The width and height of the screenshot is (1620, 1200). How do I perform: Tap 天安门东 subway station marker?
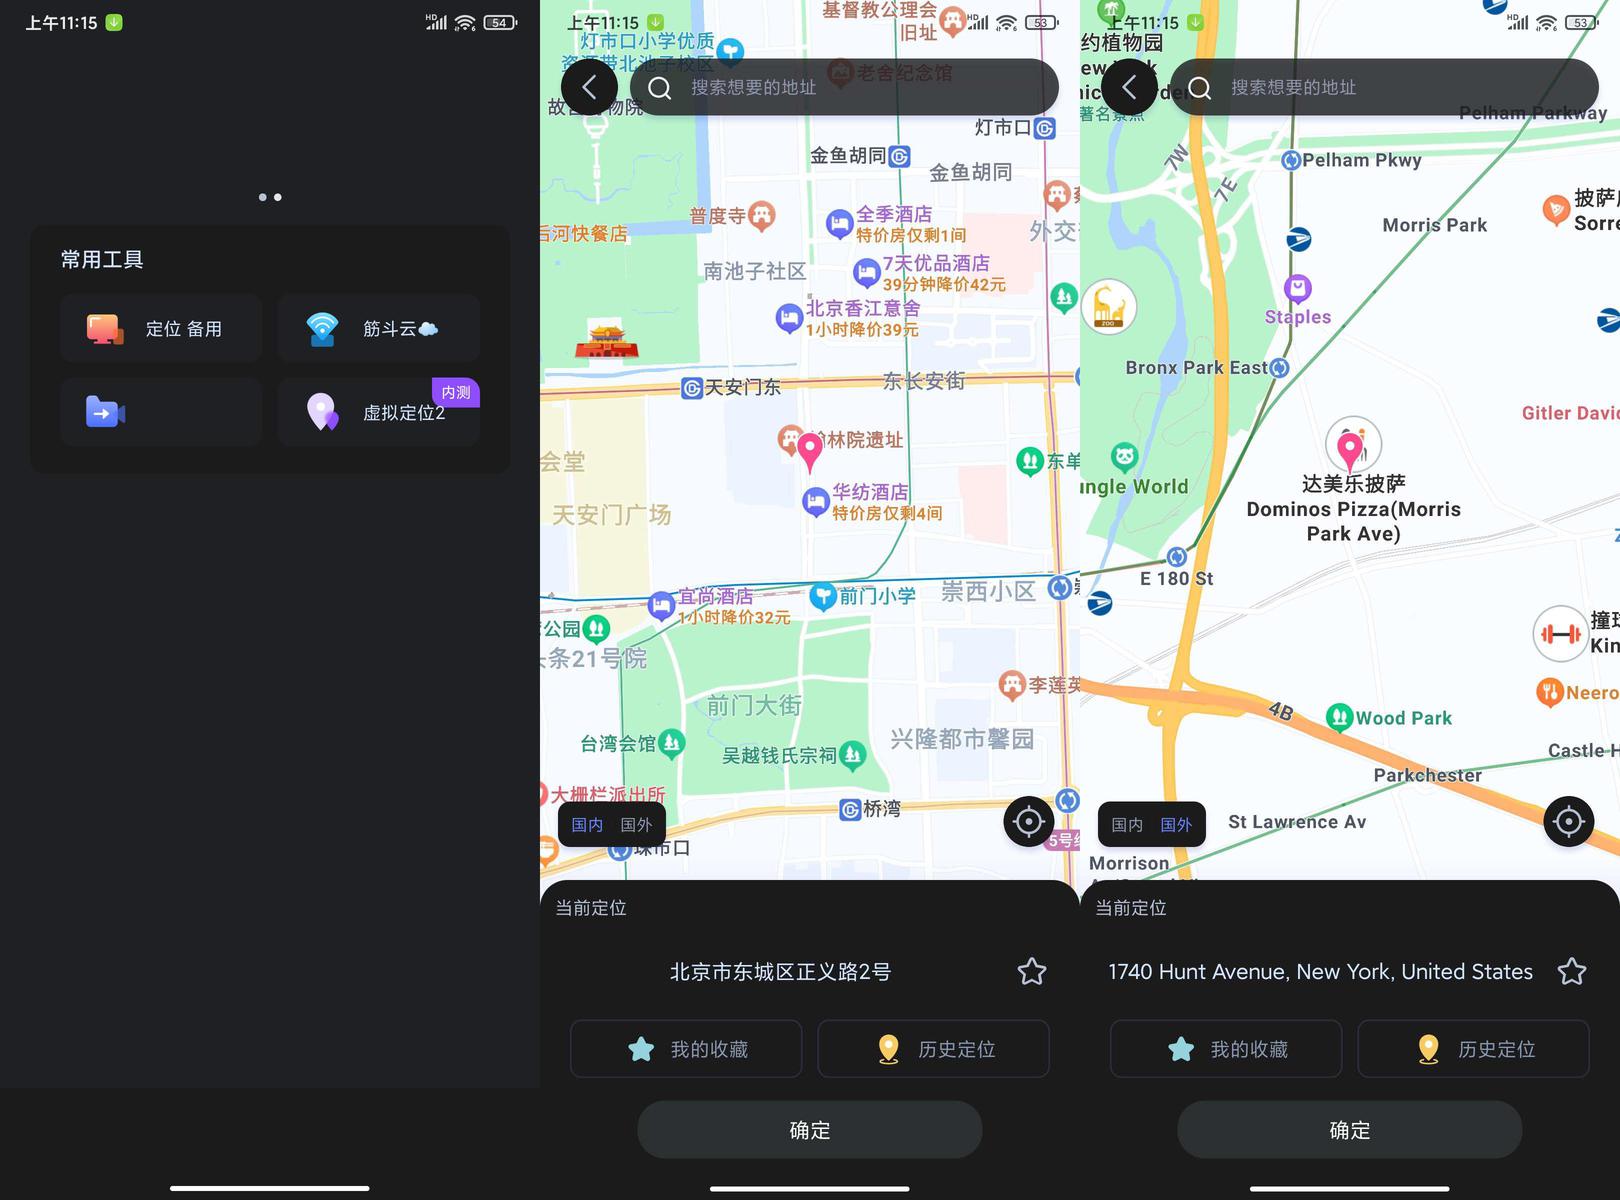[692, 388]
